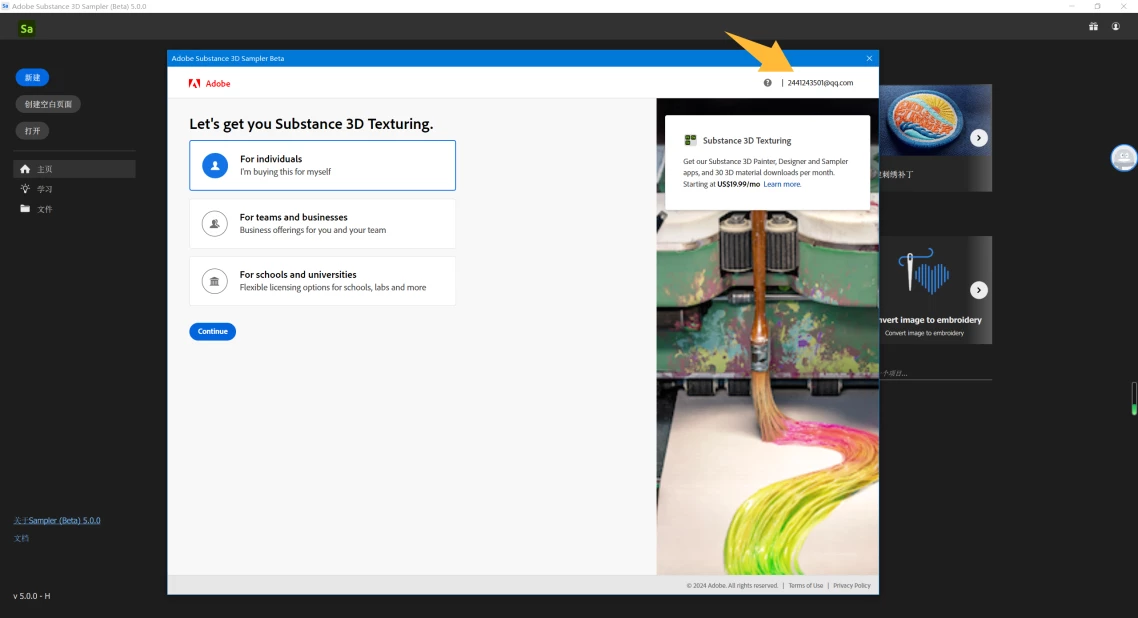Viewport: 1138px width, 618px height.
Task: Click the home icon beside 主页
Action: [x=25, y=169]
